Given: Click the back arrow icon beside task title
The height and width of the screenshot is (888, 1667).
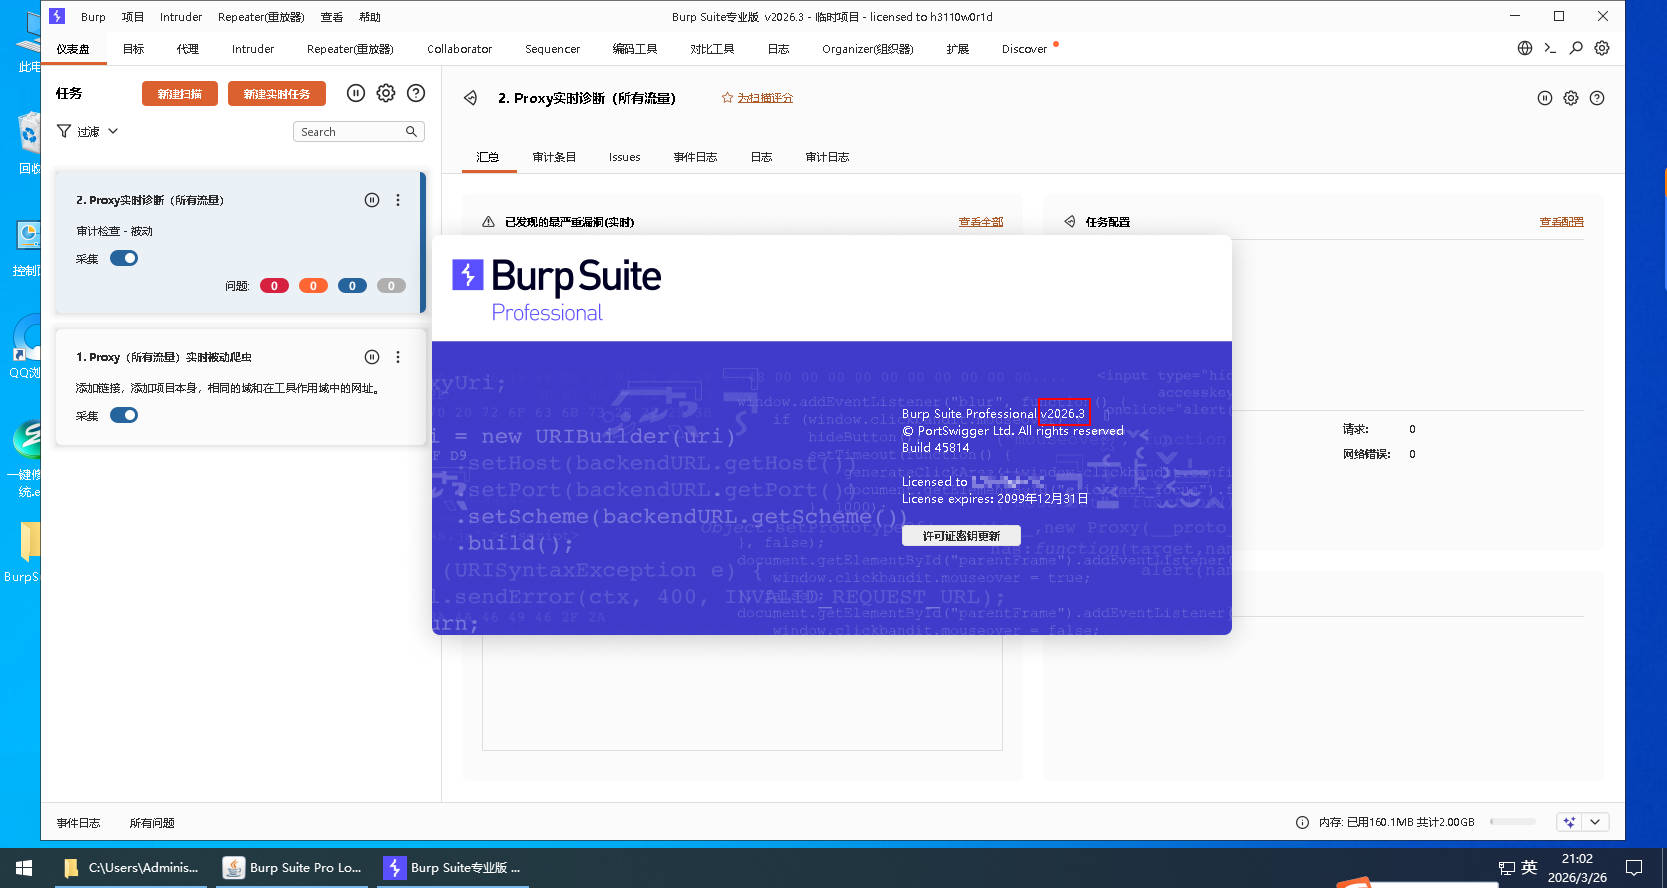Looking at the screenshot, I should pyautogui.click(x=470, y=98).
